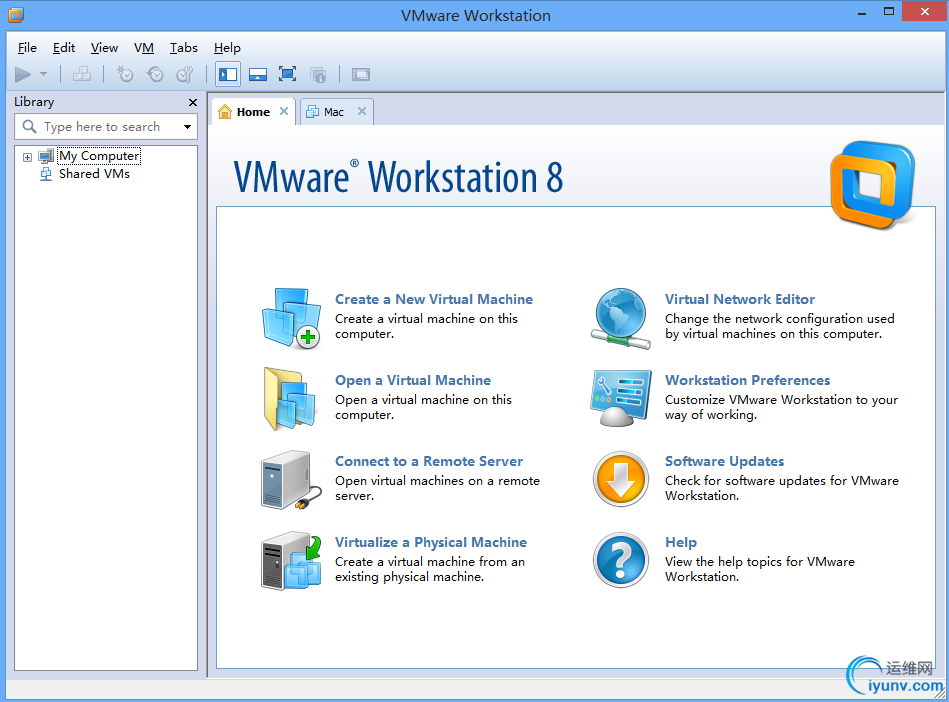Screen dimensions: 949x702
Task: Open the library search options dropdown
Action: (x=187, y=127)
